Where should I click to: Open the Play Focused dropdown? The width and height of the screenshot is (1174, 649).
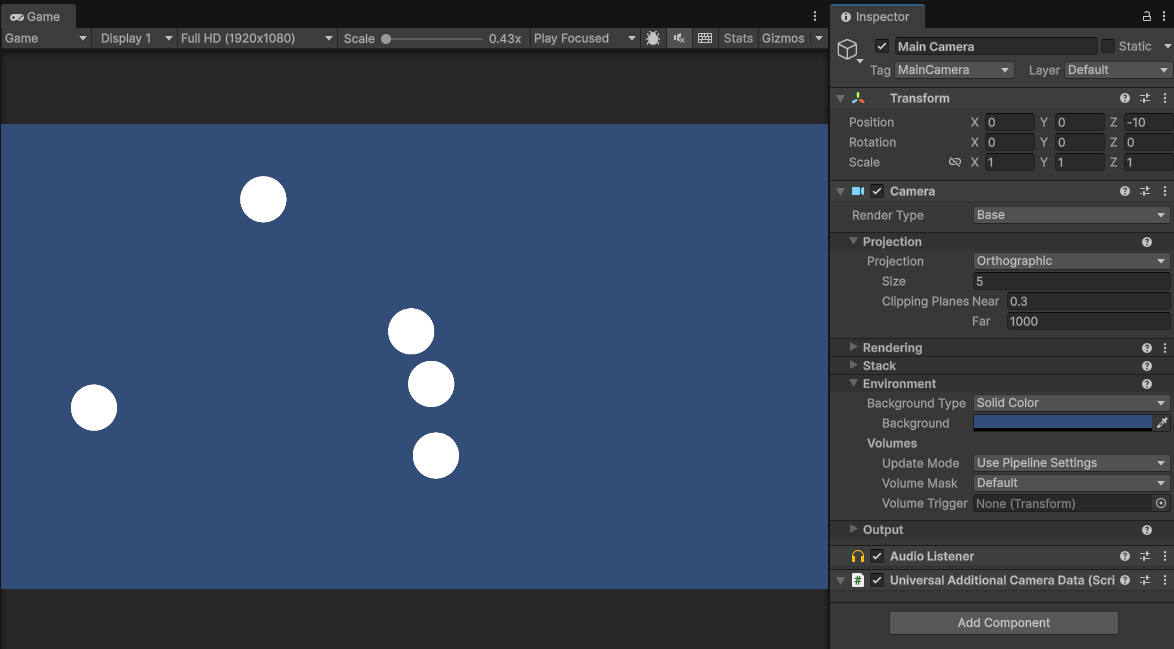pos(584,38)
